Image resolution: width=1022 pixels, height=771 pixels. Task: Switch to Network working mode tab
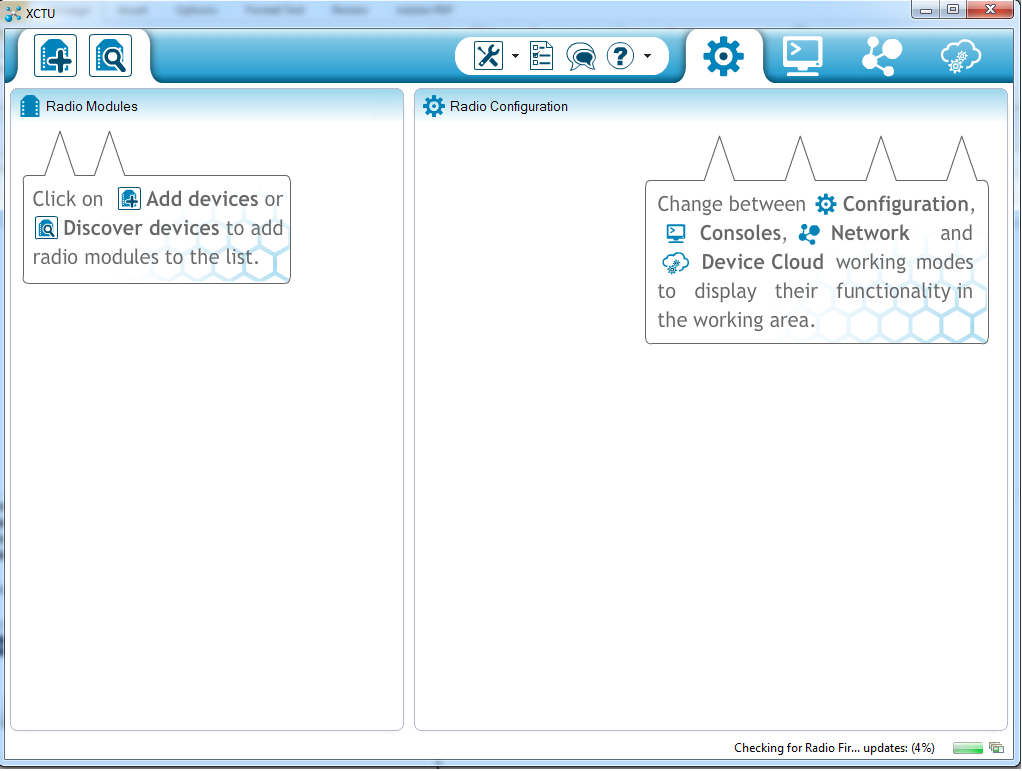882,56
